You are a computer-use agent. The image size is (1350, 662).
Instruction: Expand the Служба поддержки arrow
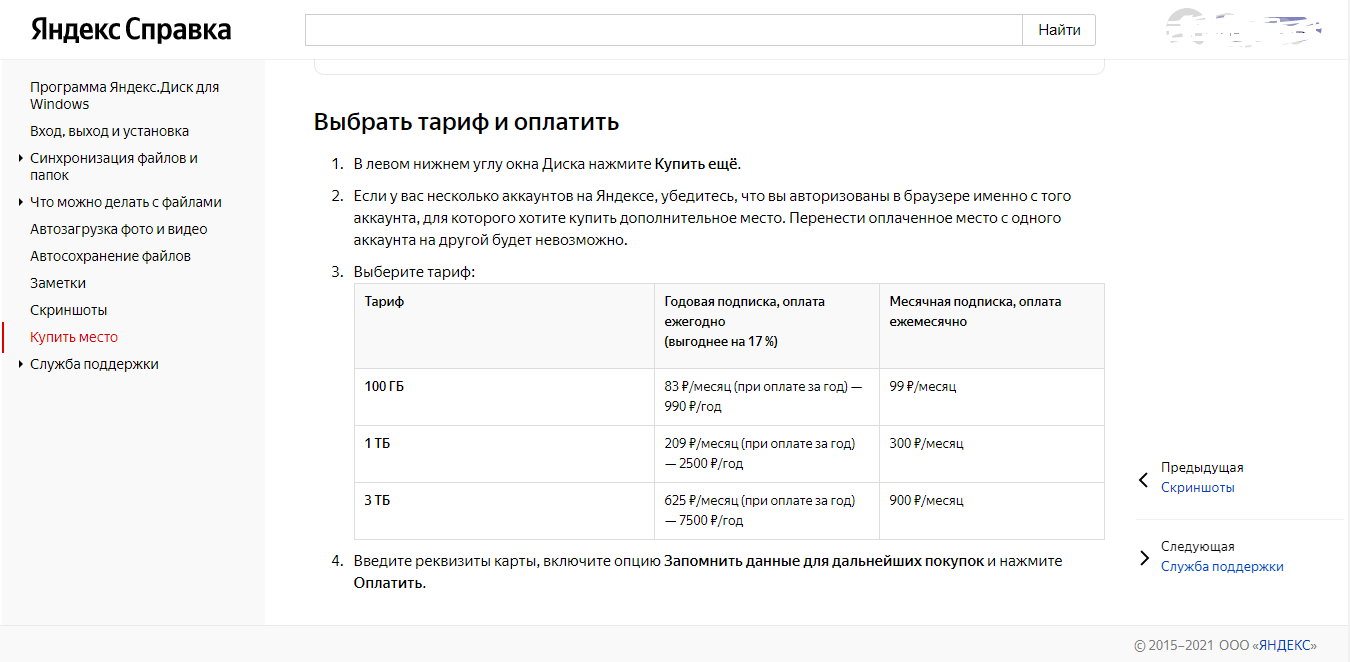coord(21,364)
